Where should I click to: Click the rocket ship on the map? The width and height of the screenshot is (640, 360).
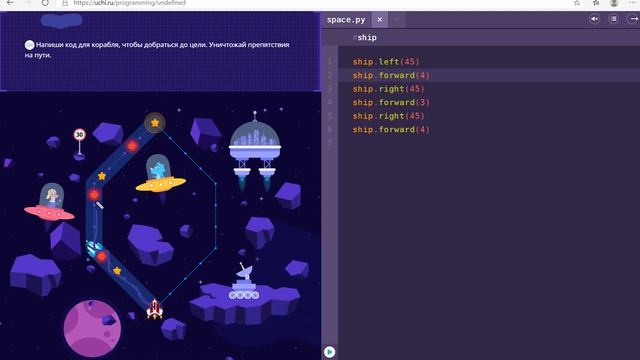tap(155, 309)
